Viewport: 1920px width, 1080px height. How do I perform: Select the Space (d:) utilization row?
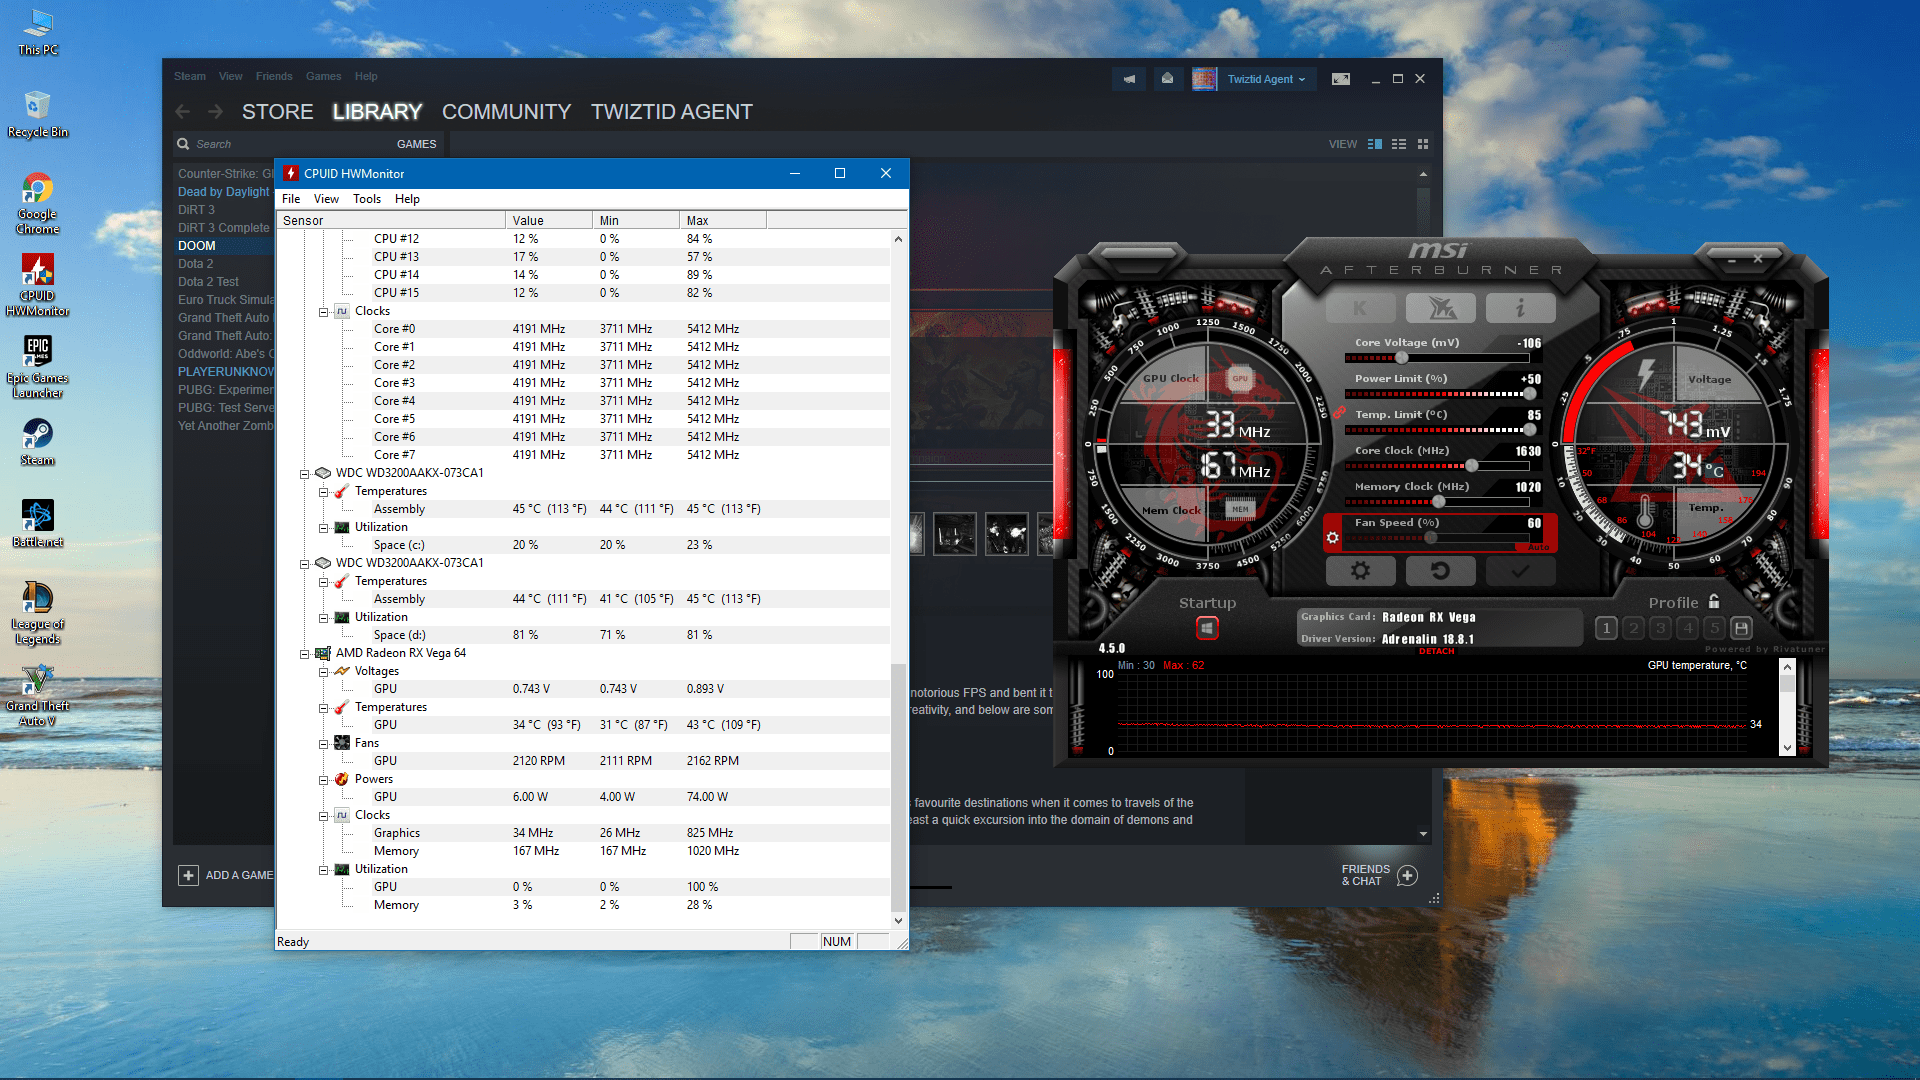click(583, 635)
